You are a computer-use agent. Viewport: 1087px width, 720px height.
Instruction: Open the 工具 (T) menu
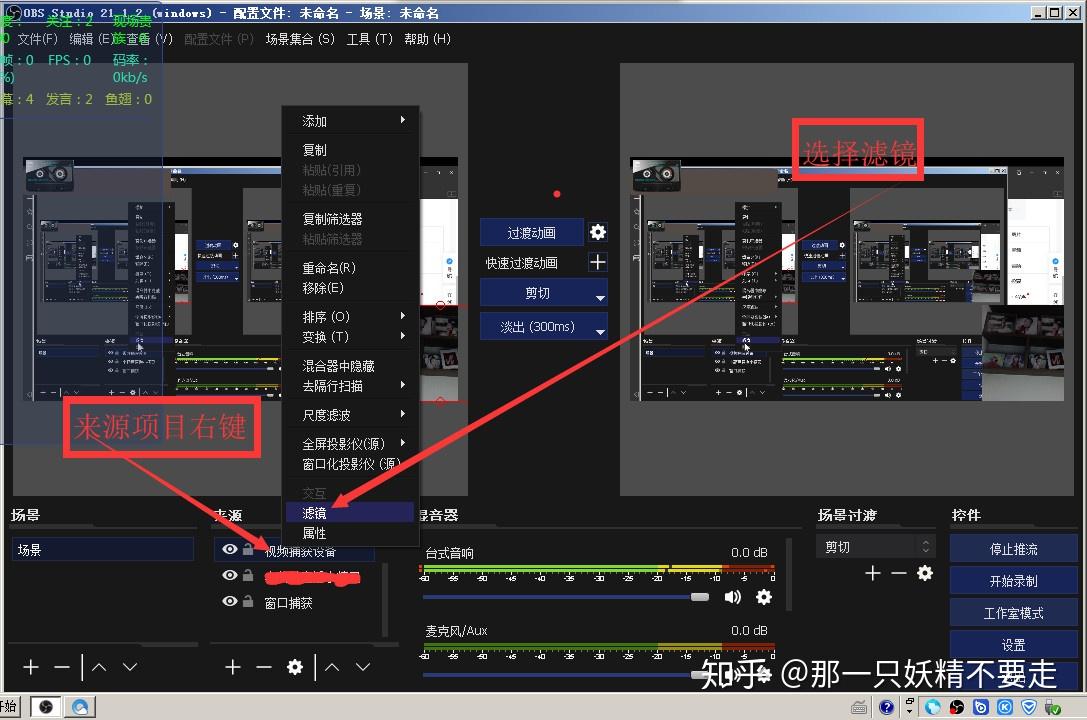pos(369,39)
